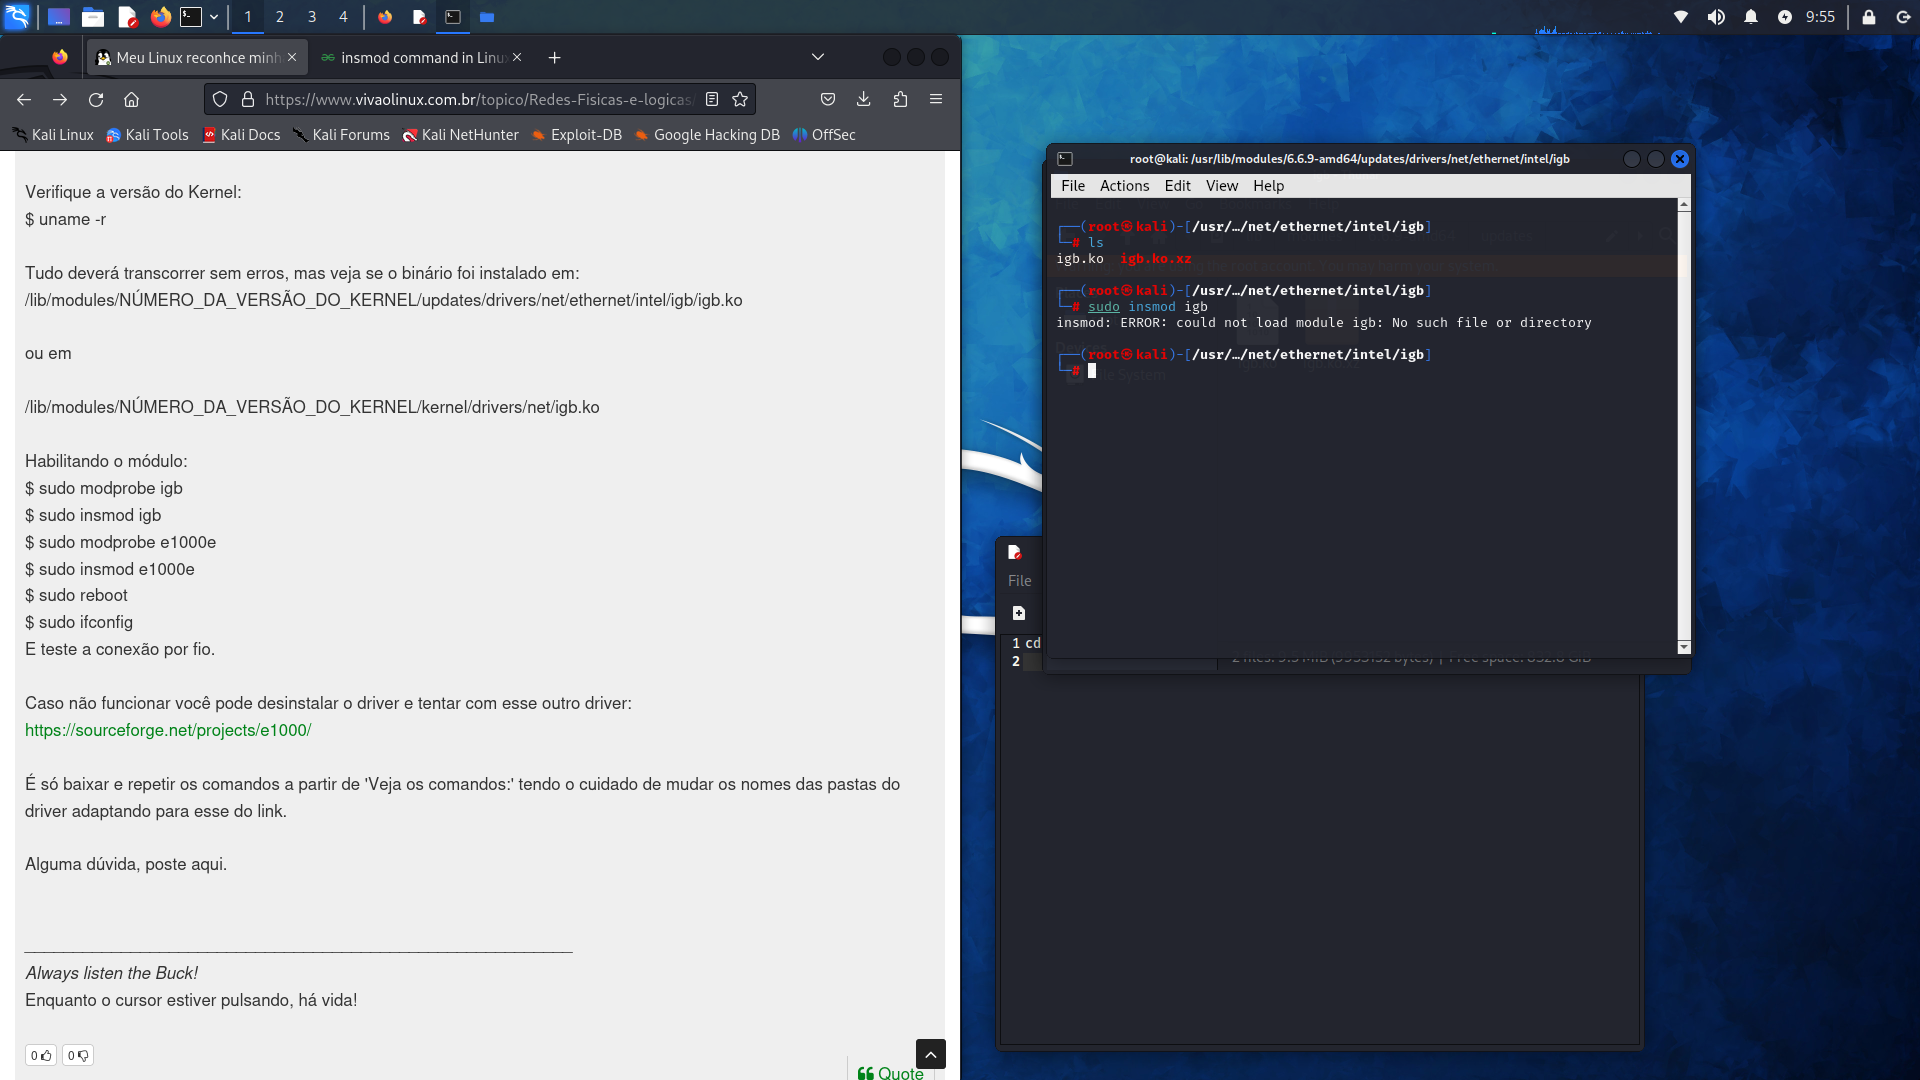Open notifications bell in system tray

tap(1751, 17)
